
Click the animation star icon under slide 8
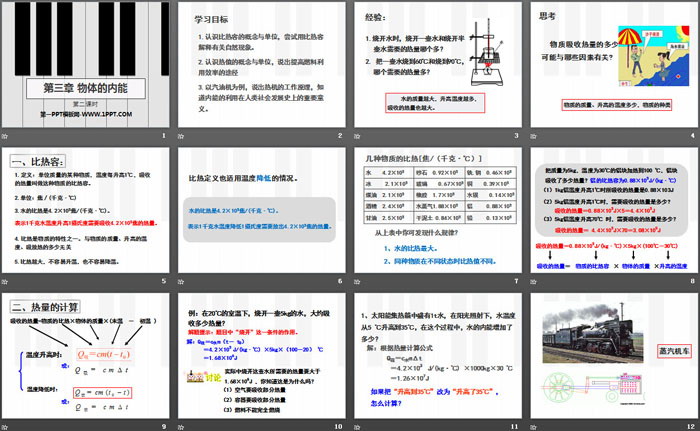(533, 281)
